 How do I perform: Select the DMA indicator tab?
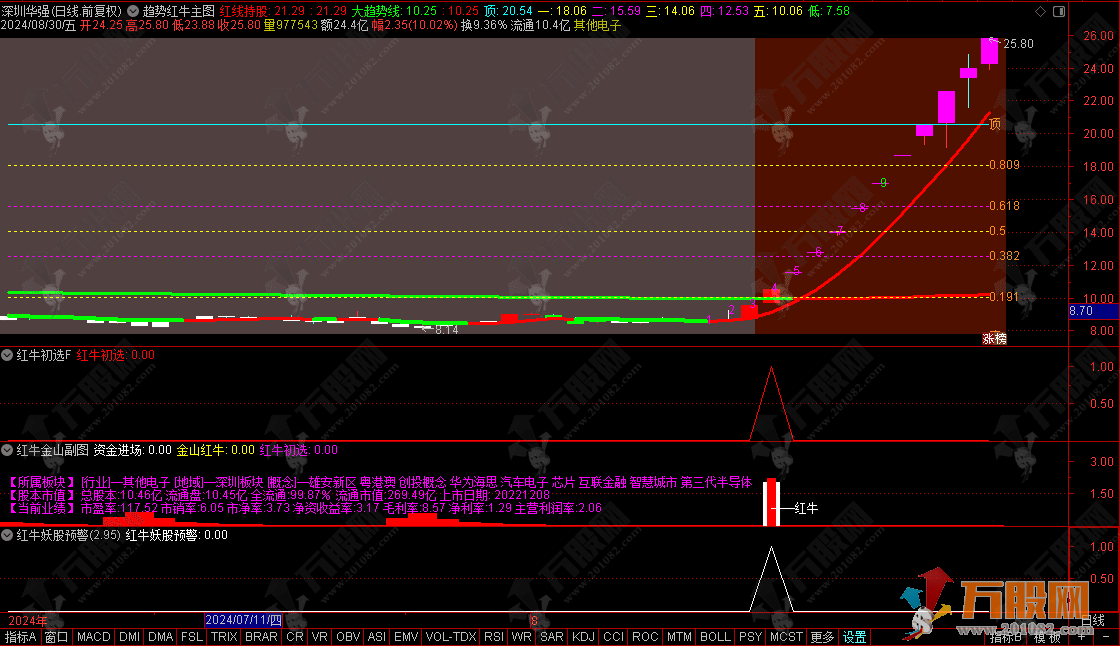click(x=161, y=637)
